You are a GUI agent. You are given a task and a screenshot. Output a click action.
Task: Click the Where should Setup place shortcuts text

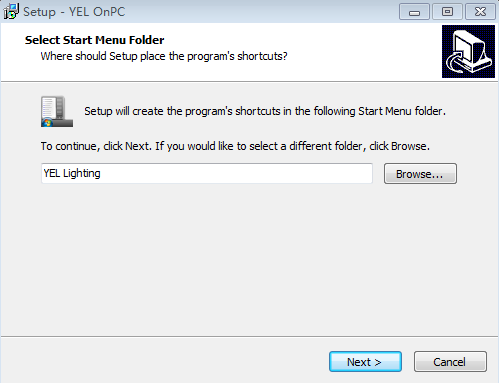[x=164, y=56]
